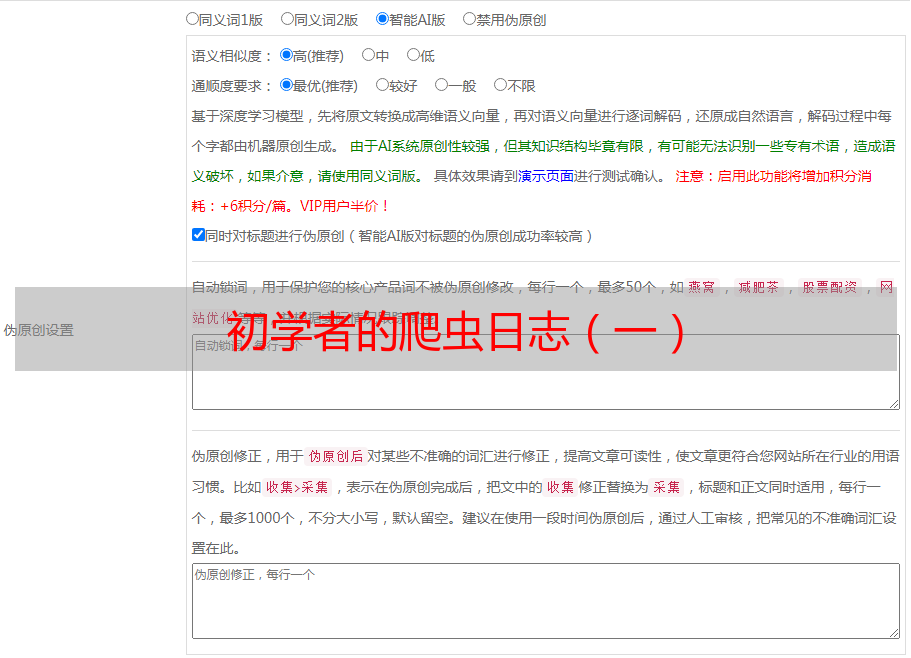This screenshot has height=658, width=911.
Task: Set 通顺度要求 to 较好
Action: [382, 85]
